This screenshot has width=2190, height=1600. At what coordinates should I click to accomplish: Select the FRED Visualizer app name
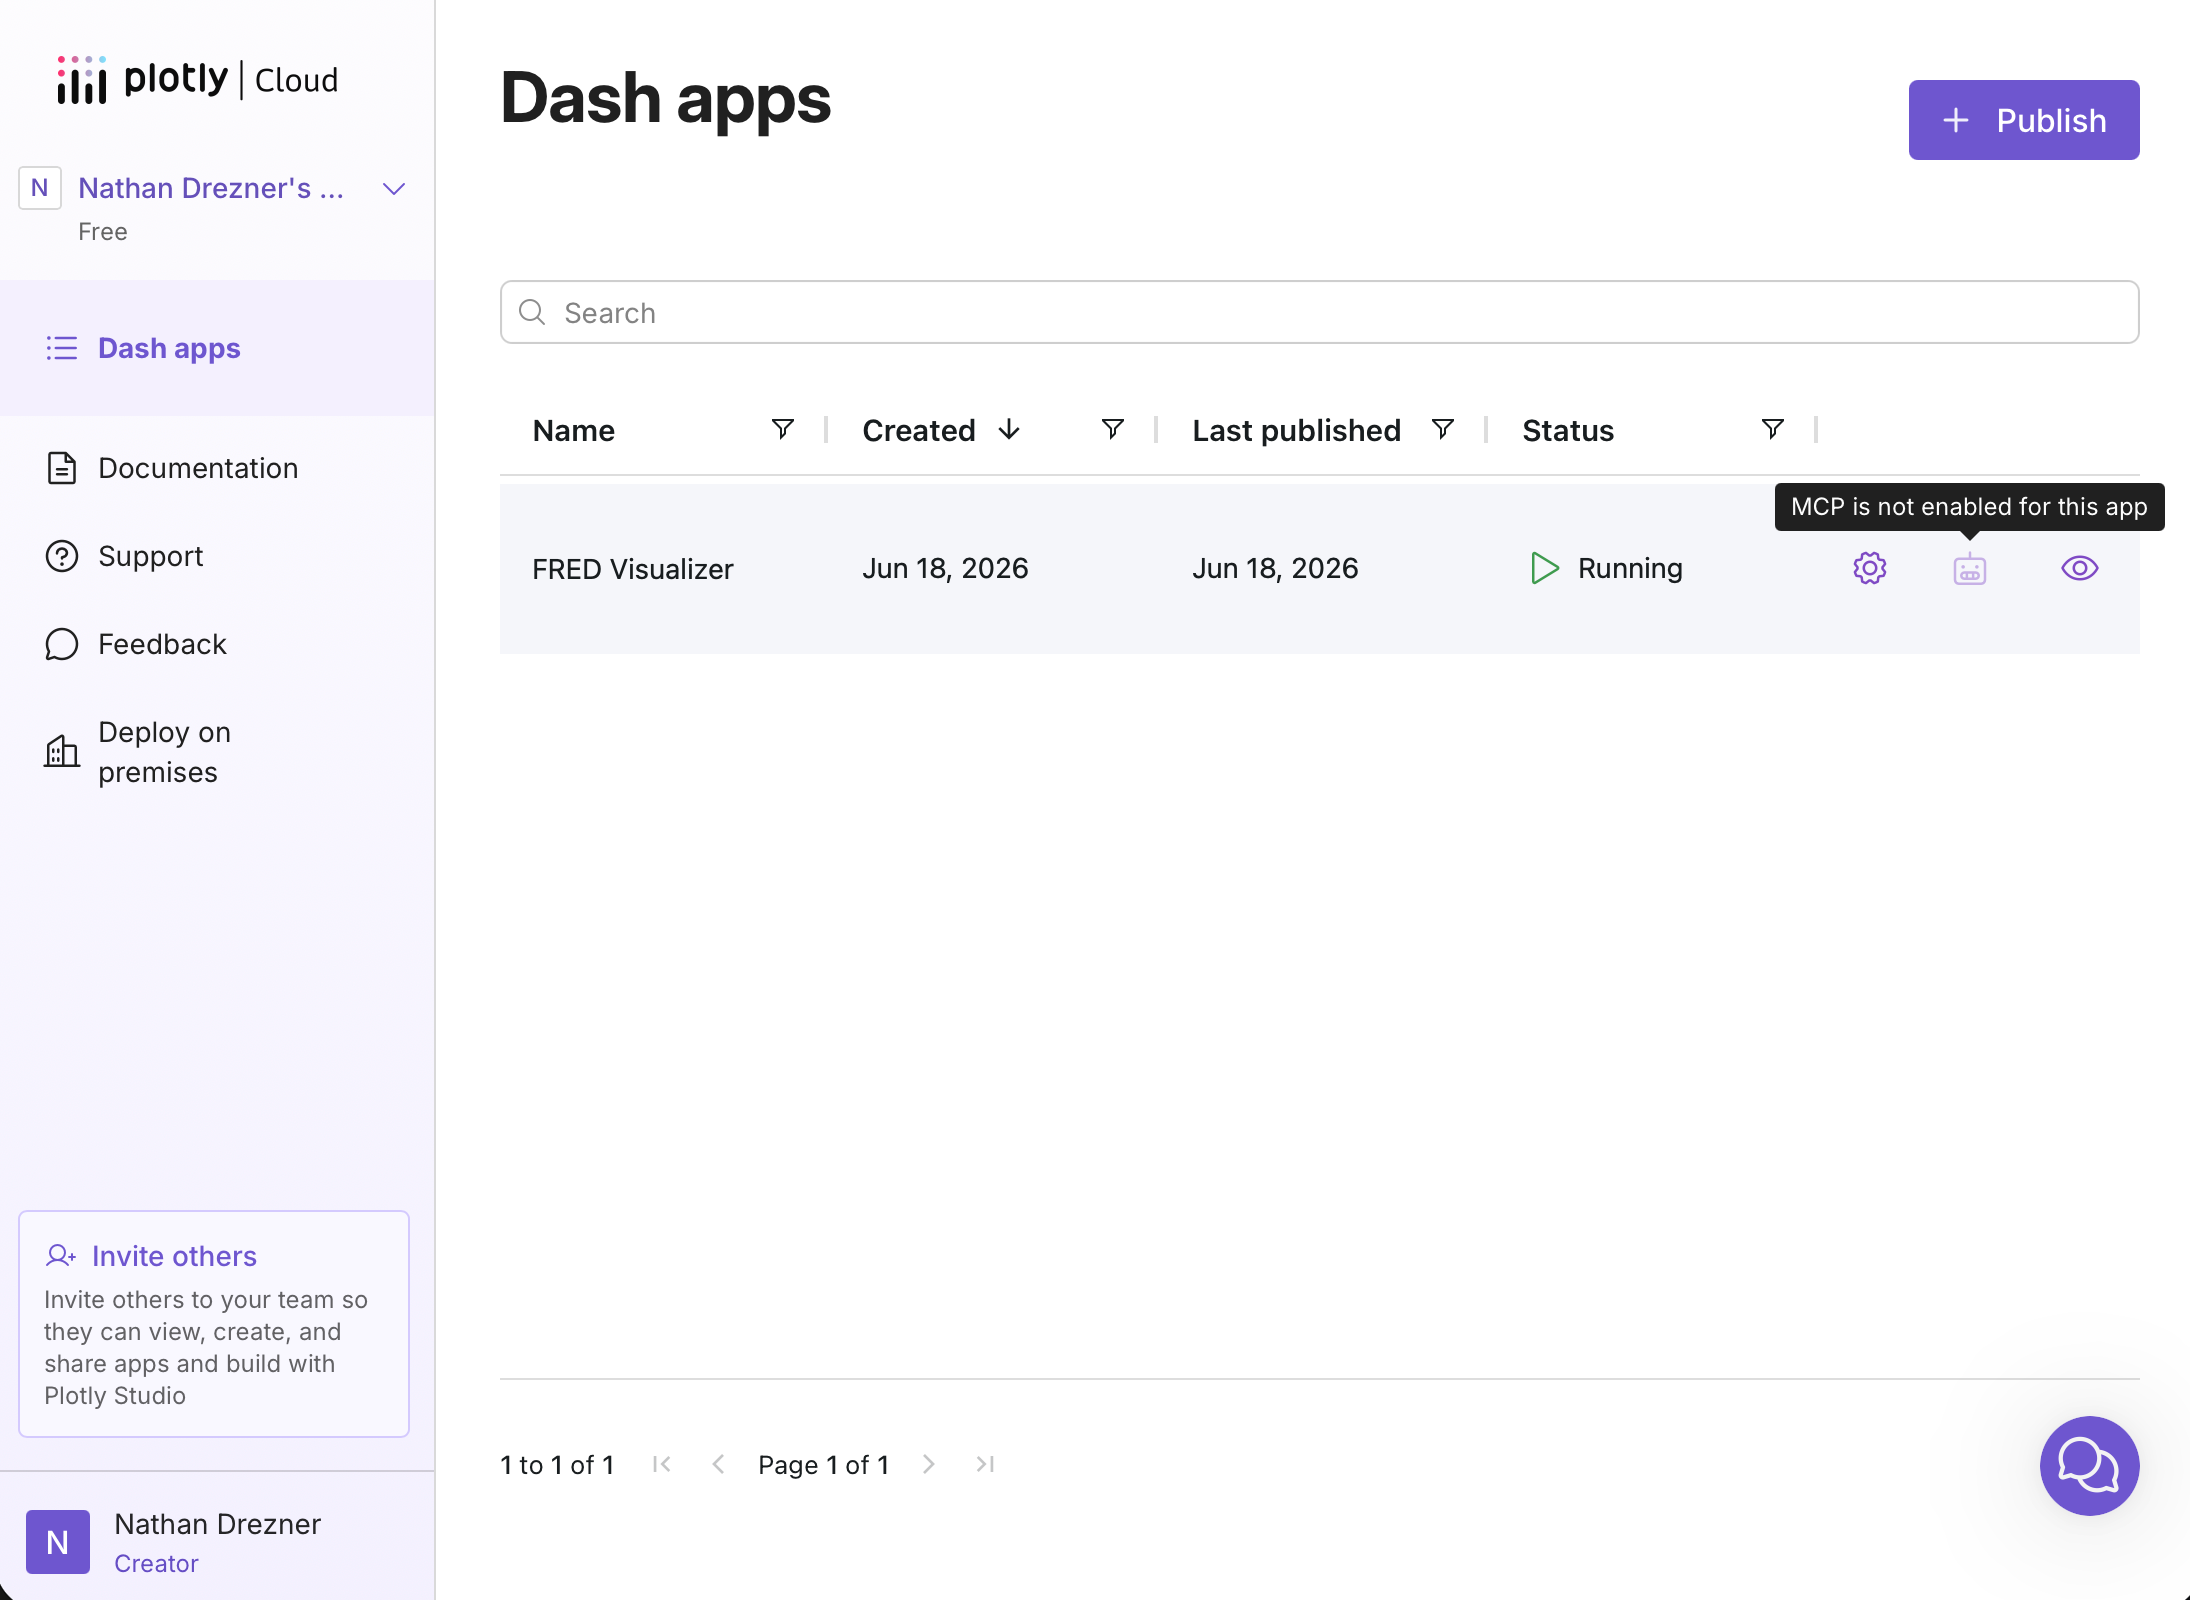[633, 568]
